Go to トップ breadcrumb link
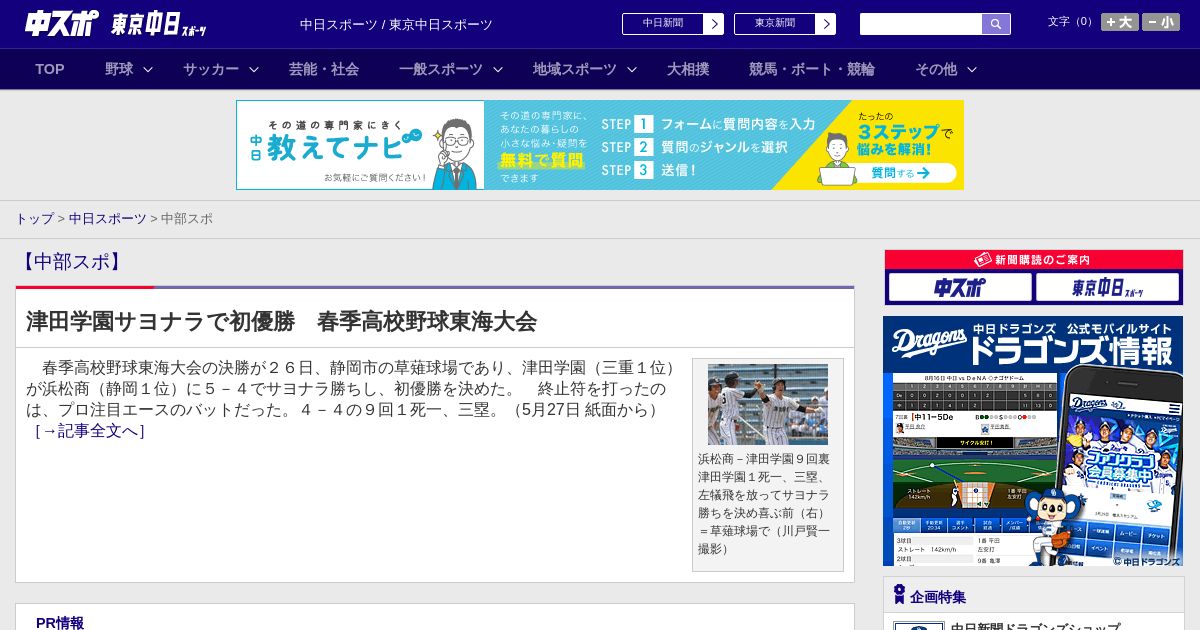This screenshot has height=630, width=1200. point(34,219)
